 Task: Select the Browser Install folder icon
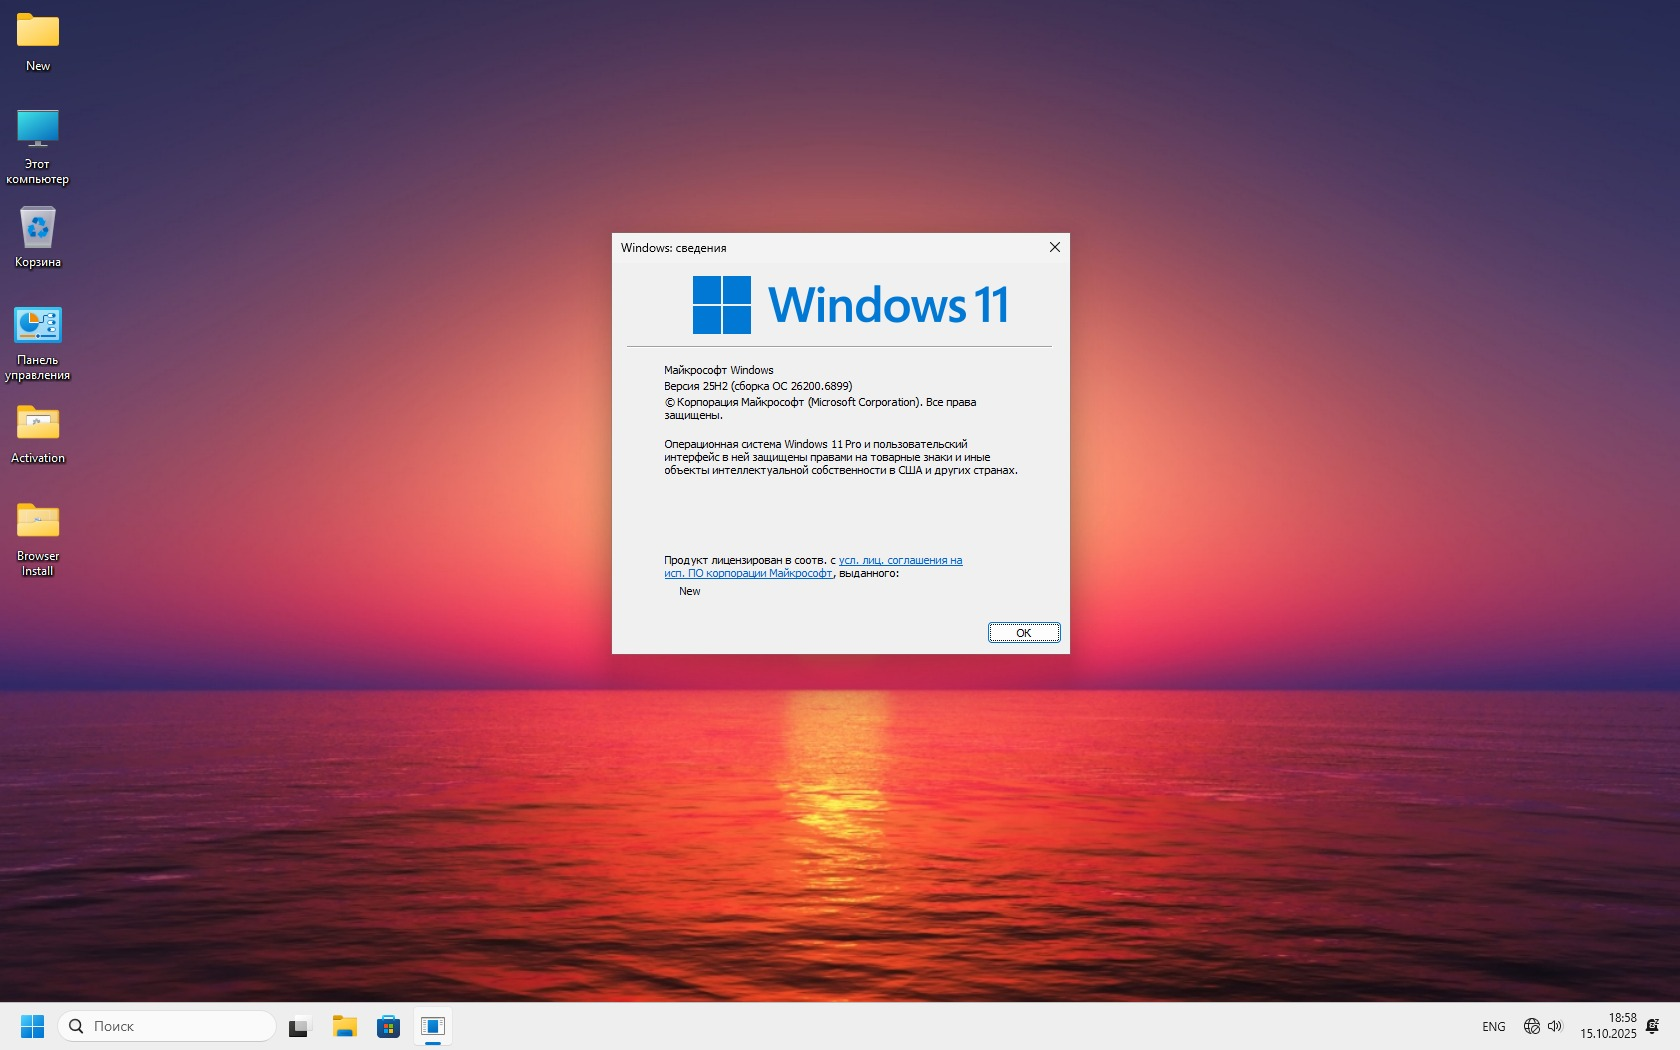[38, 539]
